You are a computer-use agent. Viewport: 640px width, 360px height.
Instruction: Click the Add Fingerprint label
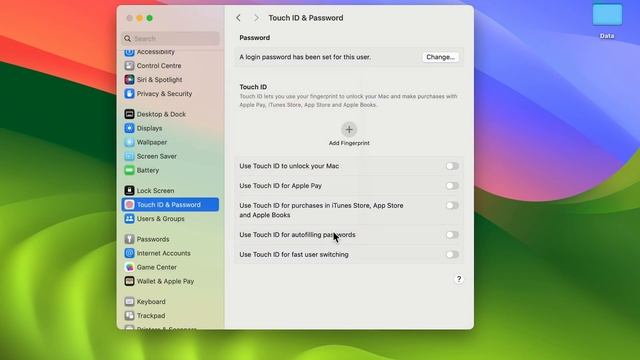click(x=349, y=143)
